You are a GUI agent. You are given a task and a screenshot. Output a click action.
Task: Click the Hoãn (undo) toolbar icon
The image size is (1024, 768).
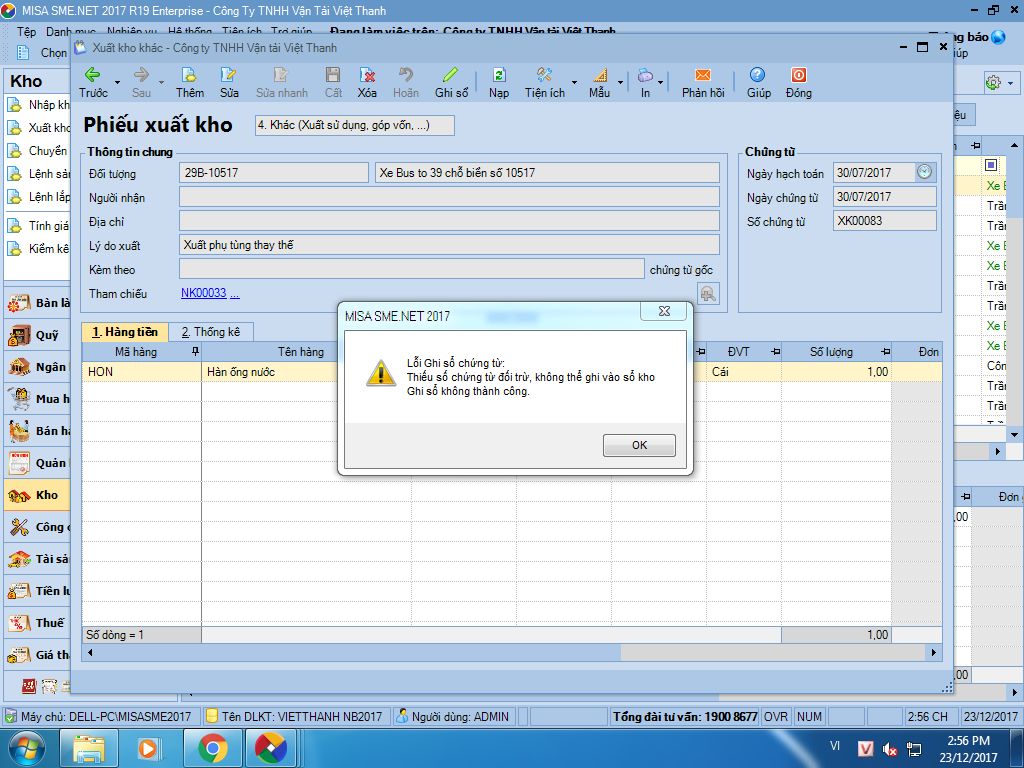point(406,74)
